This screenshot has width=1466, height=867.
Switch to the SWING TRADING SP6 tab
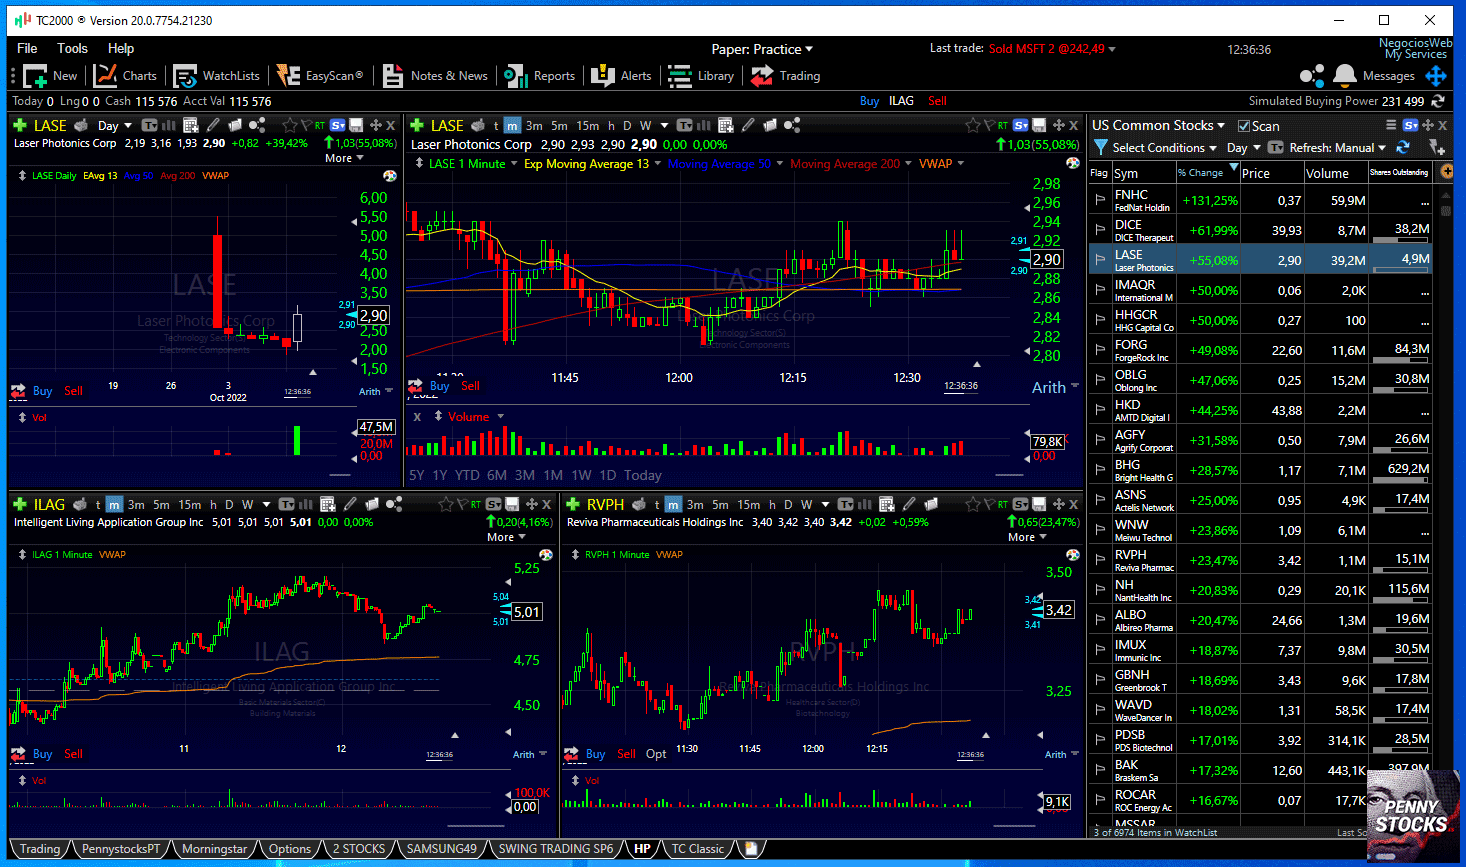[556, 849]
